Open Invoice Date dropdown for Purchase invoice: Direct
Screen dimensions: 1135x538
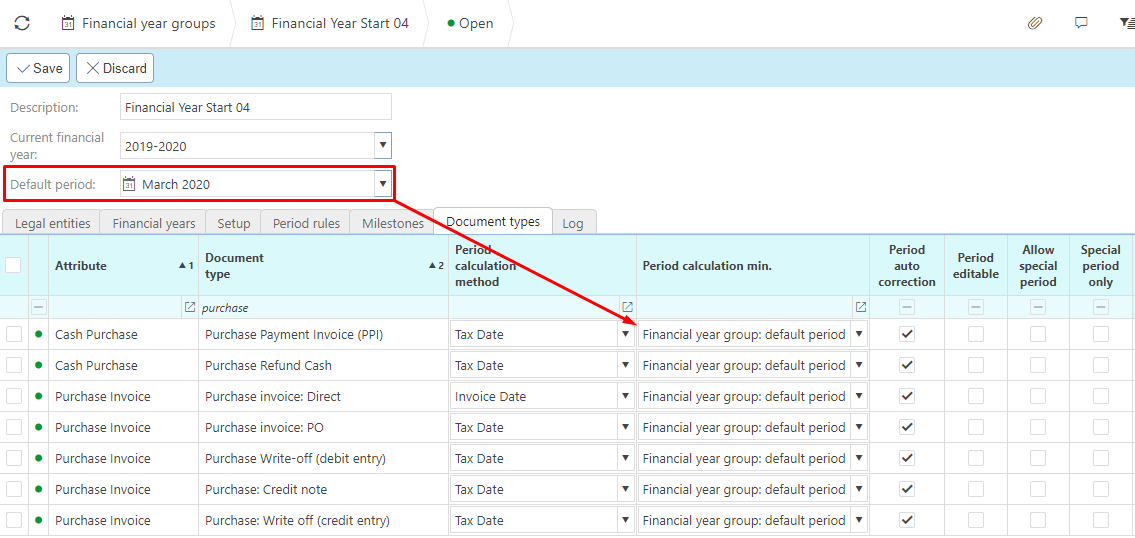coord(626,396)
